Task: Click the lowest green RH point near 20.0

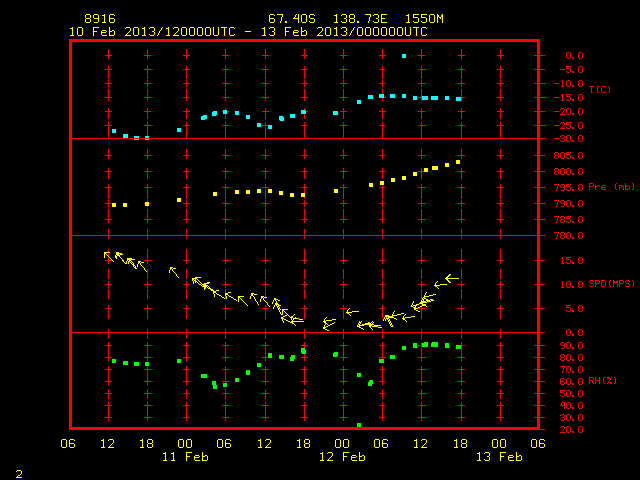Action: click(359, 425)
